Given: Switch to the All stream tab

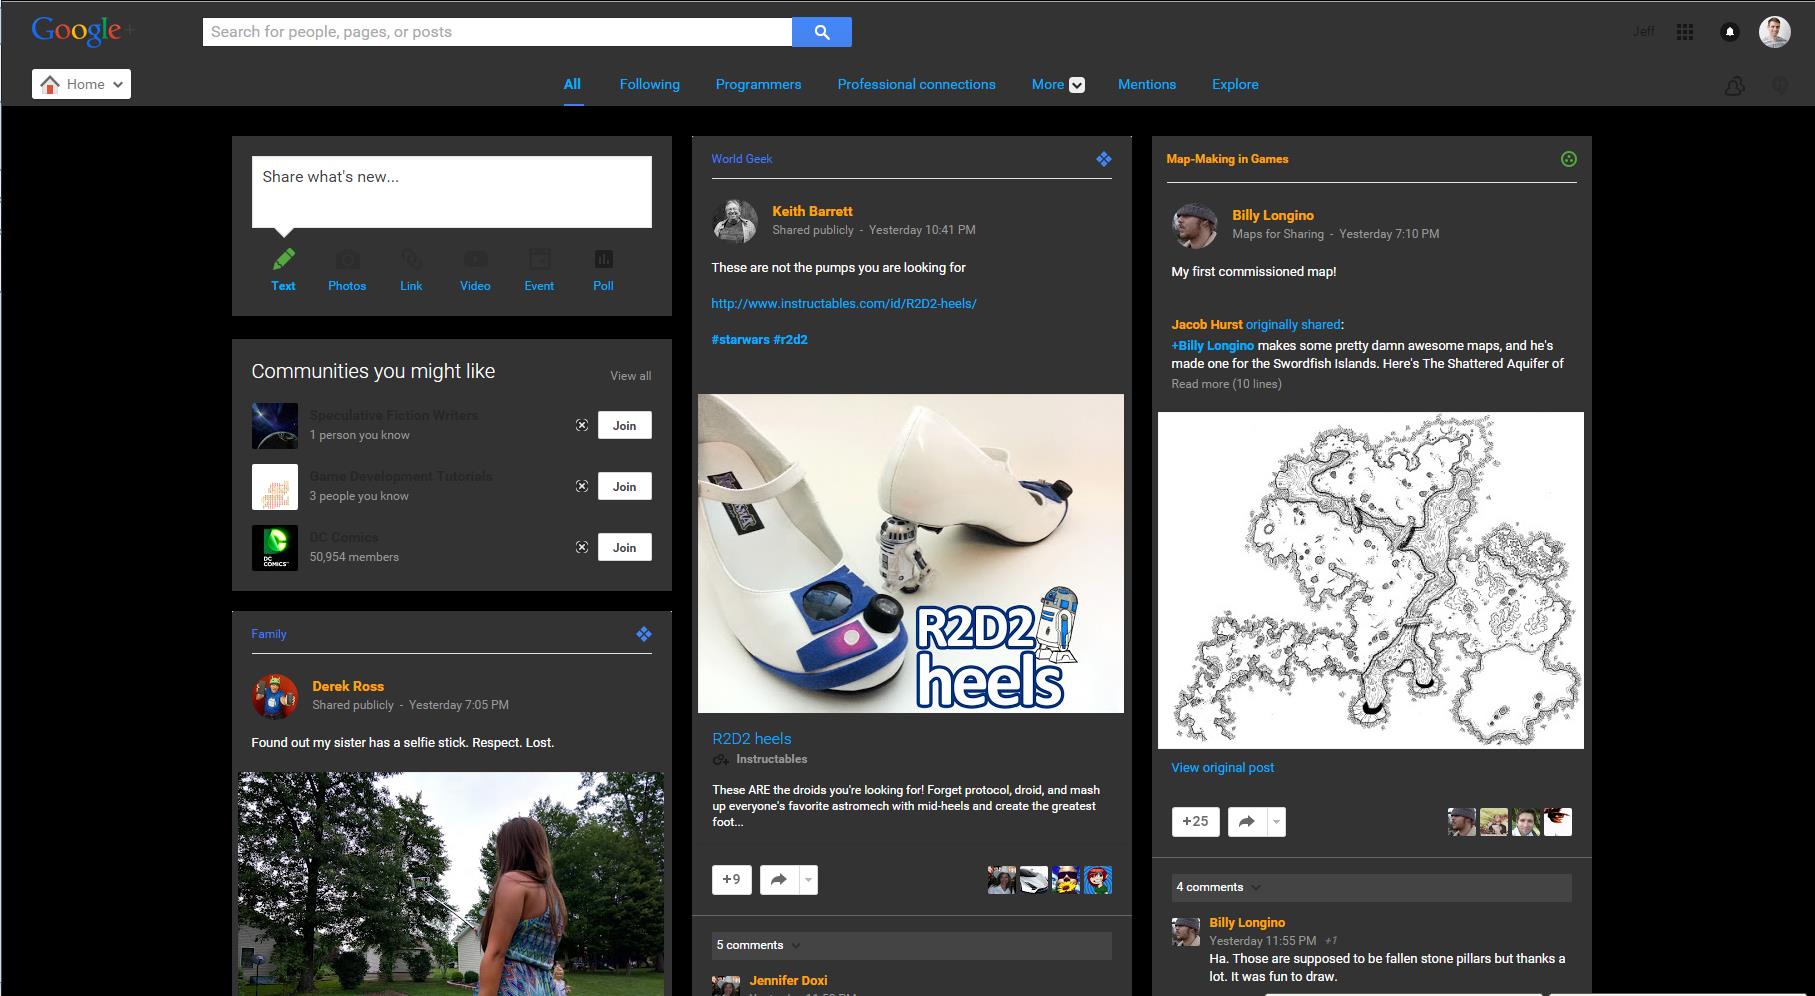Looking at the screenshot, I should pos(572,85).
